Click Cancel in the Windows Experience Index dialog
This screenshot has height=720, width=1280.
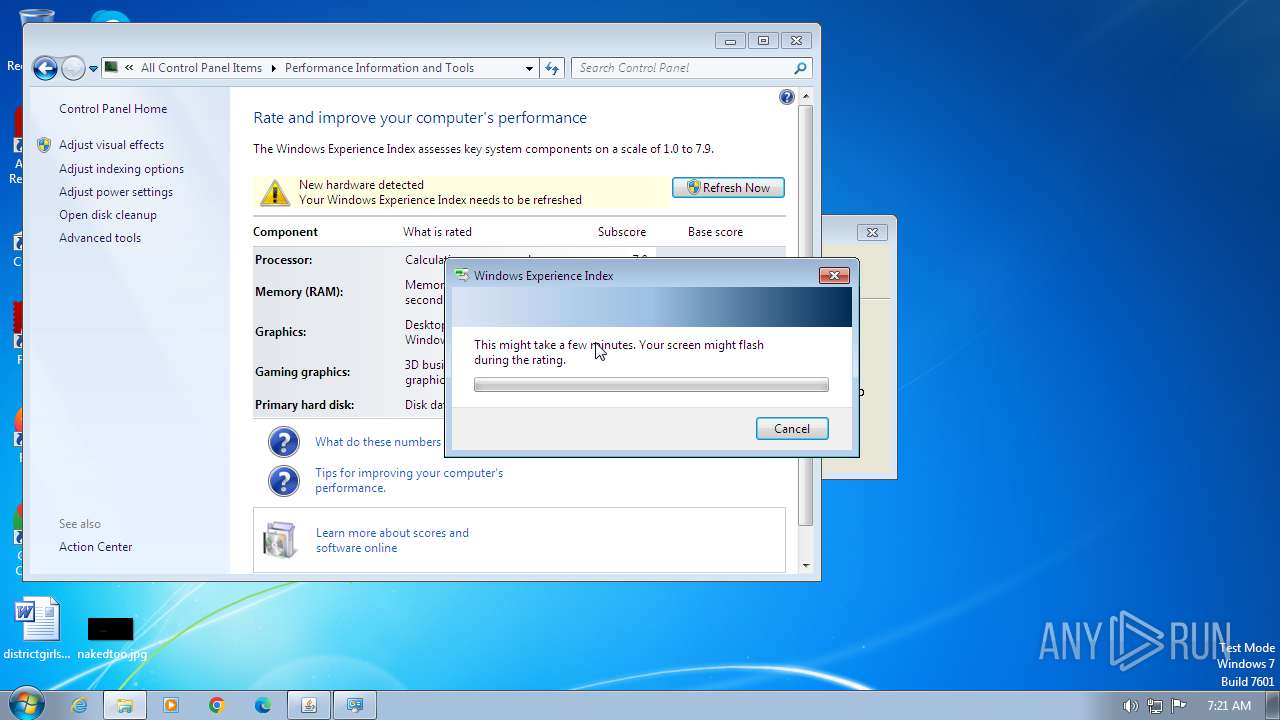click(x=792, y=429)
